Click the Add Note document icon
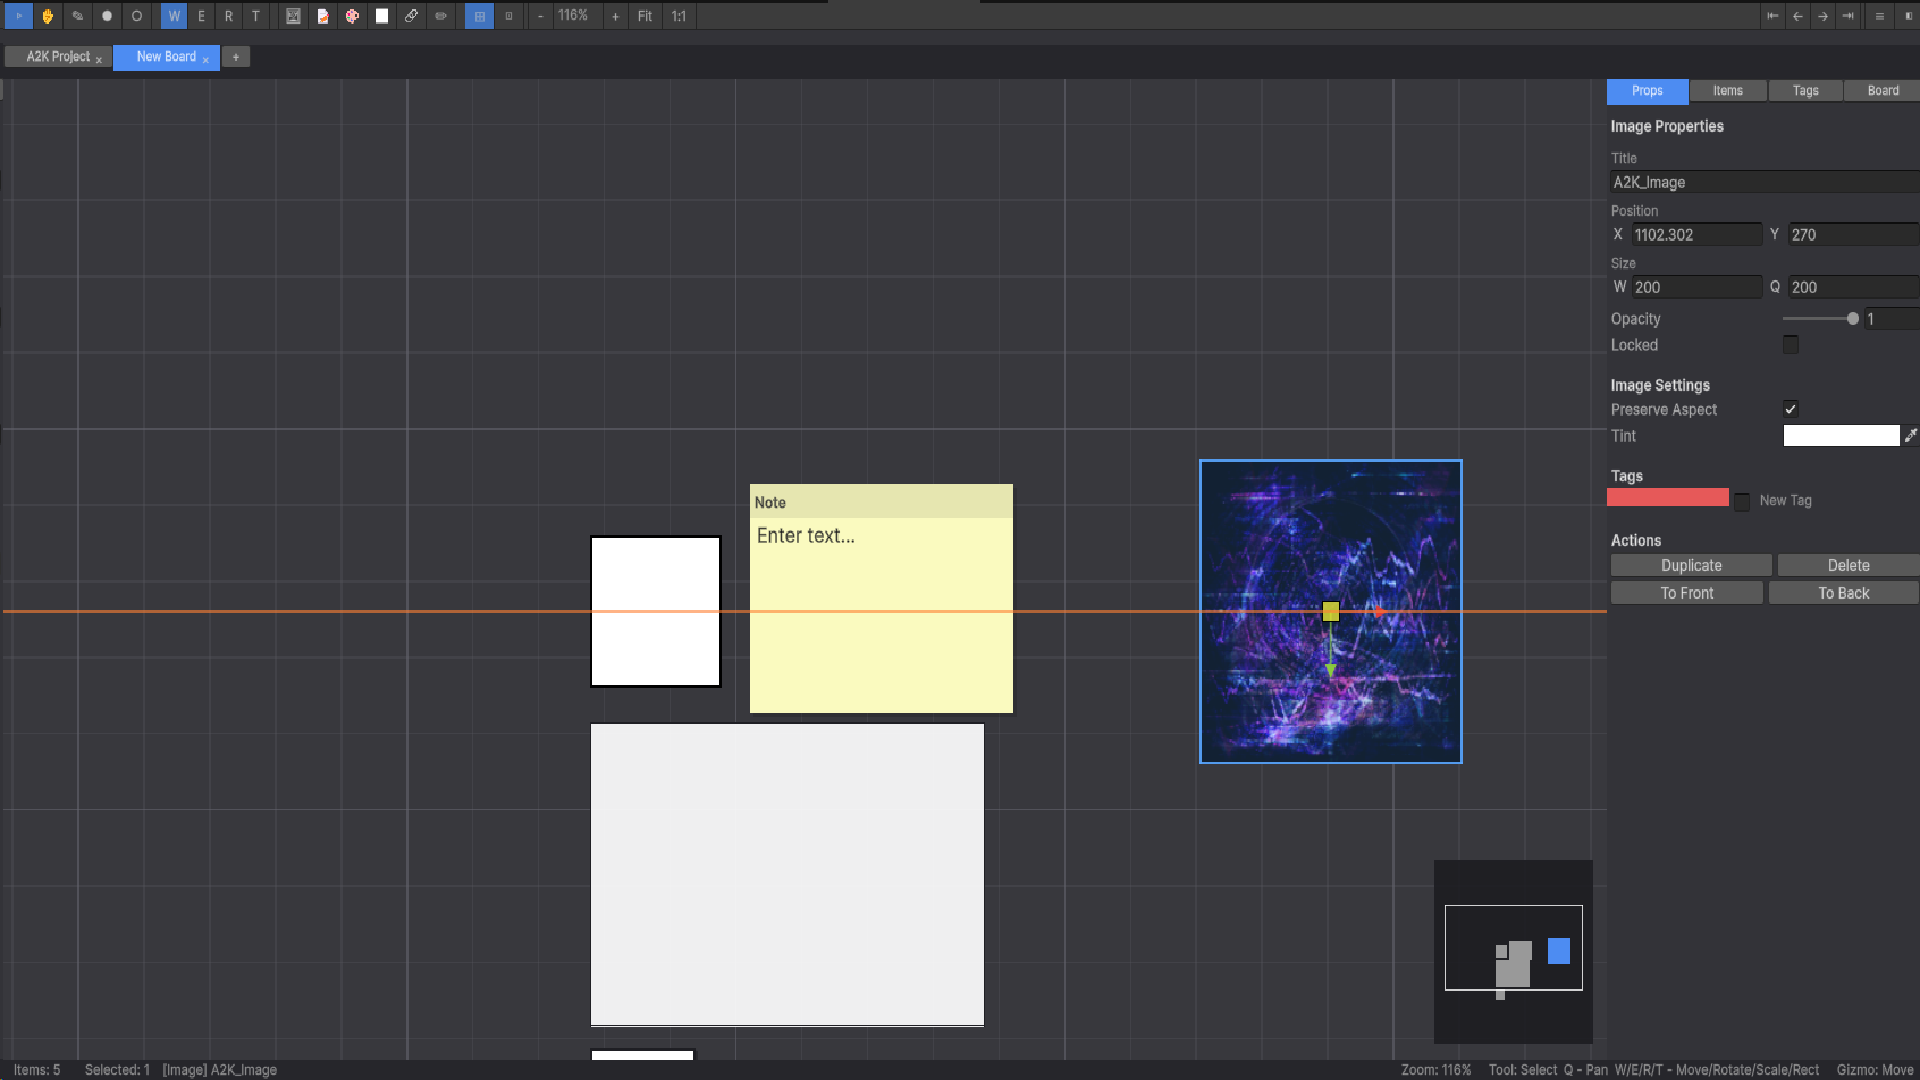 [x=322, y=16]
